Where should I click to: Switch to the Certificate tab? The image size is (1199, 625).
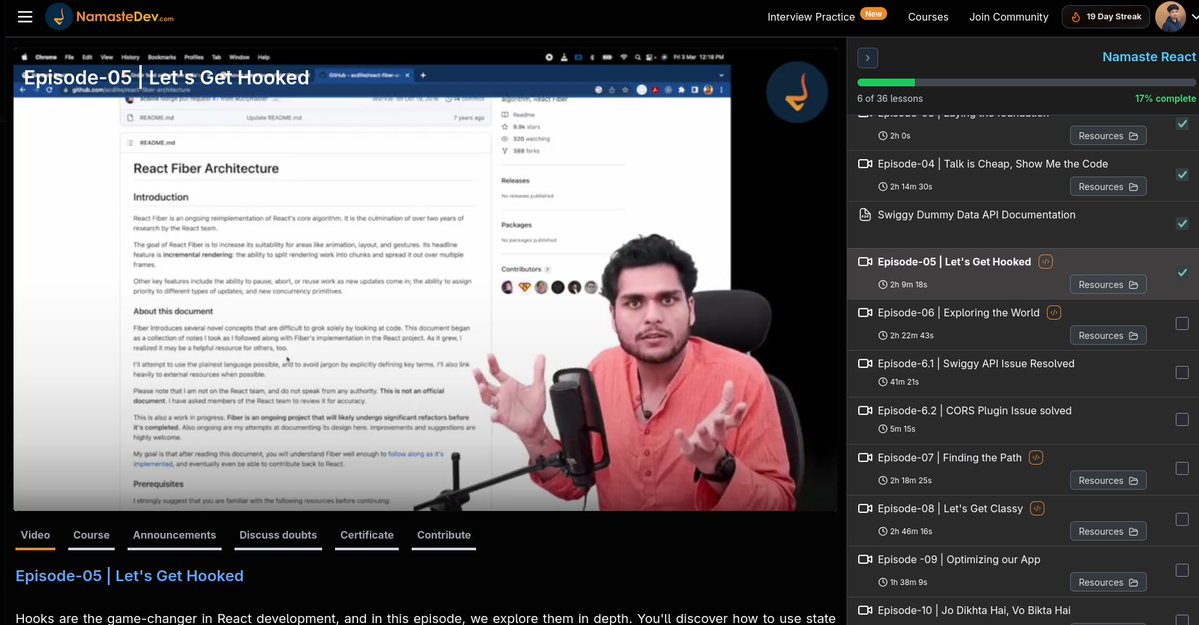click(x=367, y=535)
